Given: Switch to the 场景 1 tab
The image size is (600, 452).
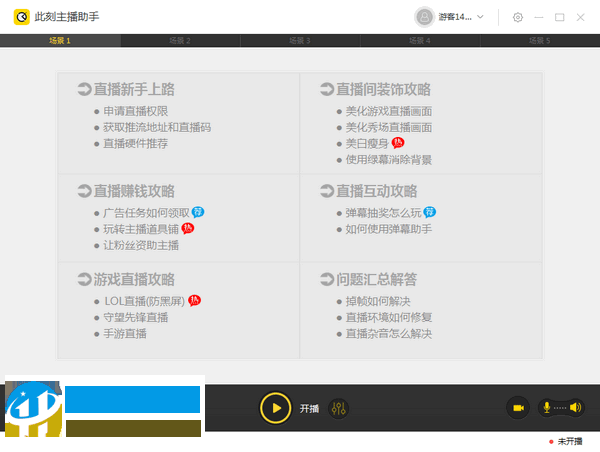Looking at the screenshot, I should [x=60, y=41].
